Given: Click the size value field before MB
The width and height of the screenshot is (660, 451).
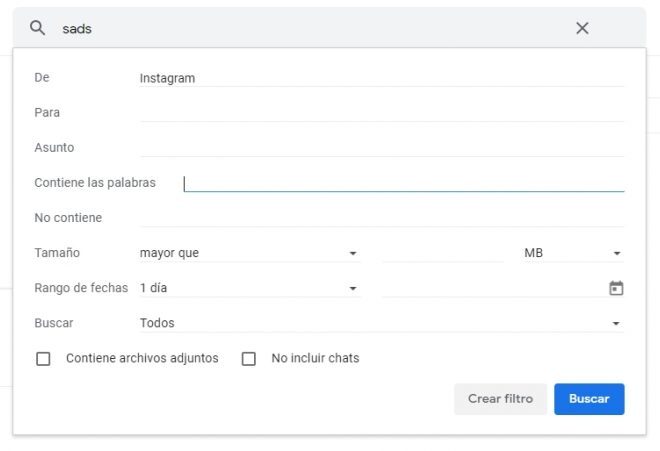Looking at the screenshot, I should point(442,253).
